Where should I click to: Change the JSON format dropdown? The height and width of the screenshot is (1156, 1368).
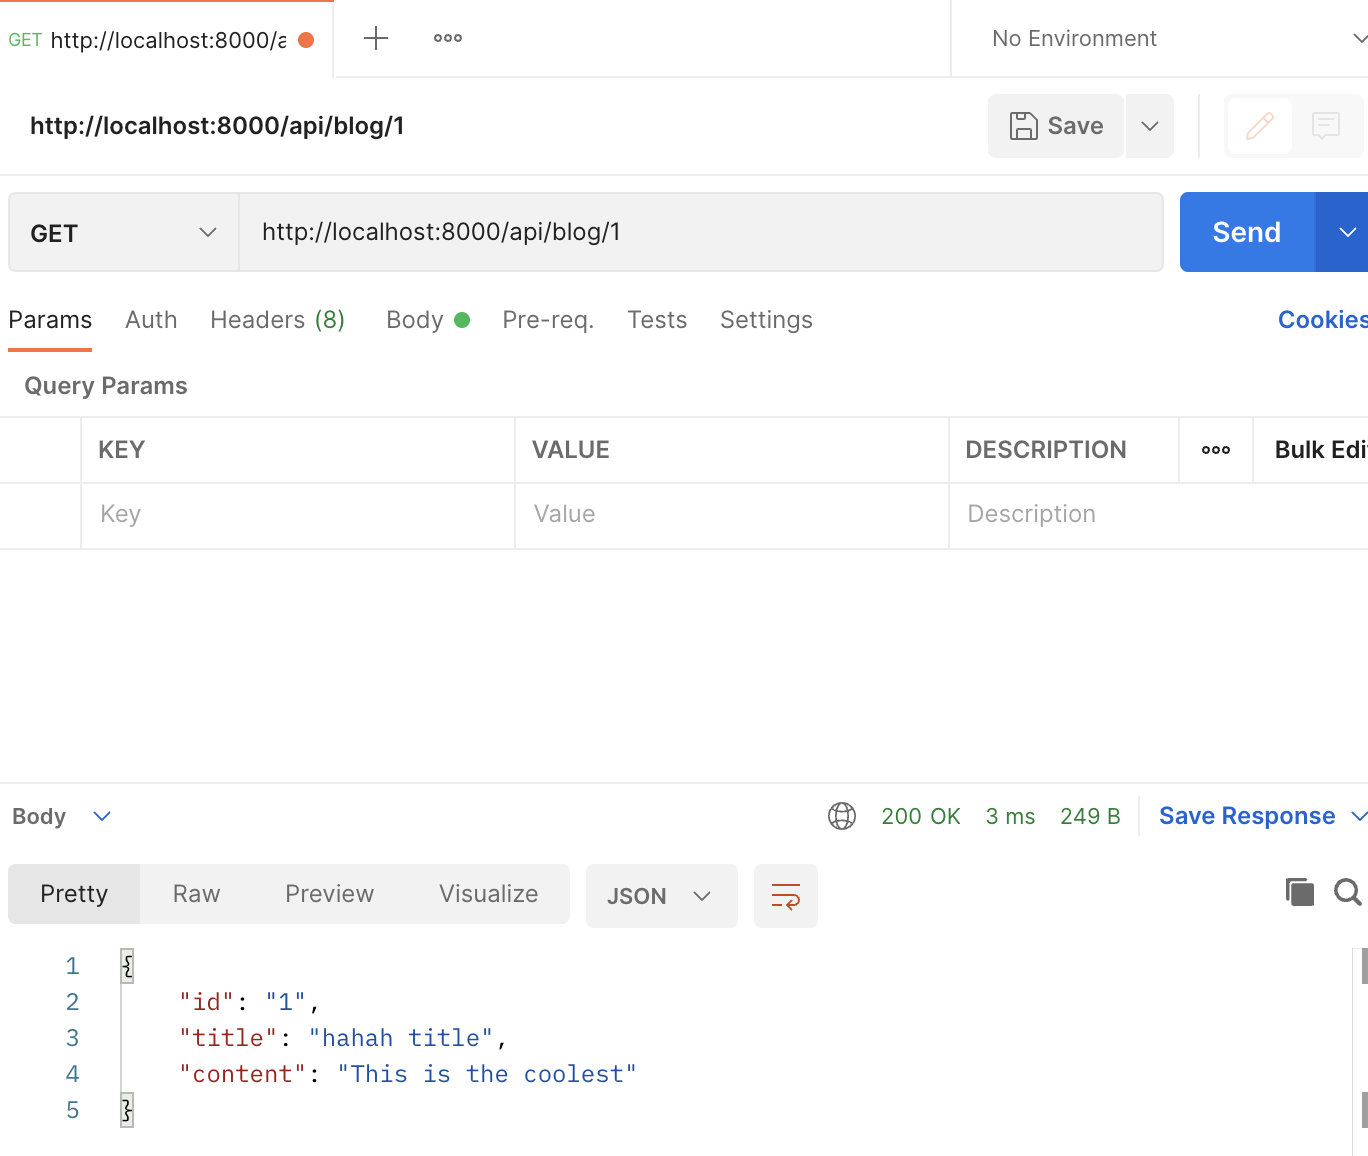(x=661, y=896)
